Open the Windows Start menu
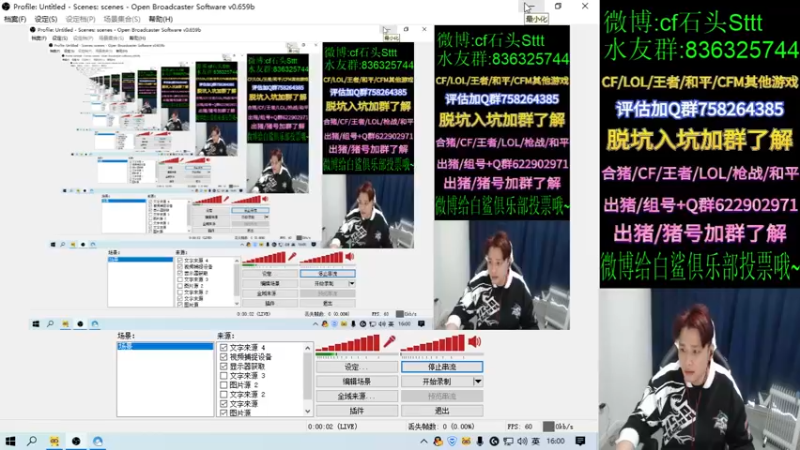The width and height of the screenshot is (800, 450). pyautogui.click(x=10, y=441)
